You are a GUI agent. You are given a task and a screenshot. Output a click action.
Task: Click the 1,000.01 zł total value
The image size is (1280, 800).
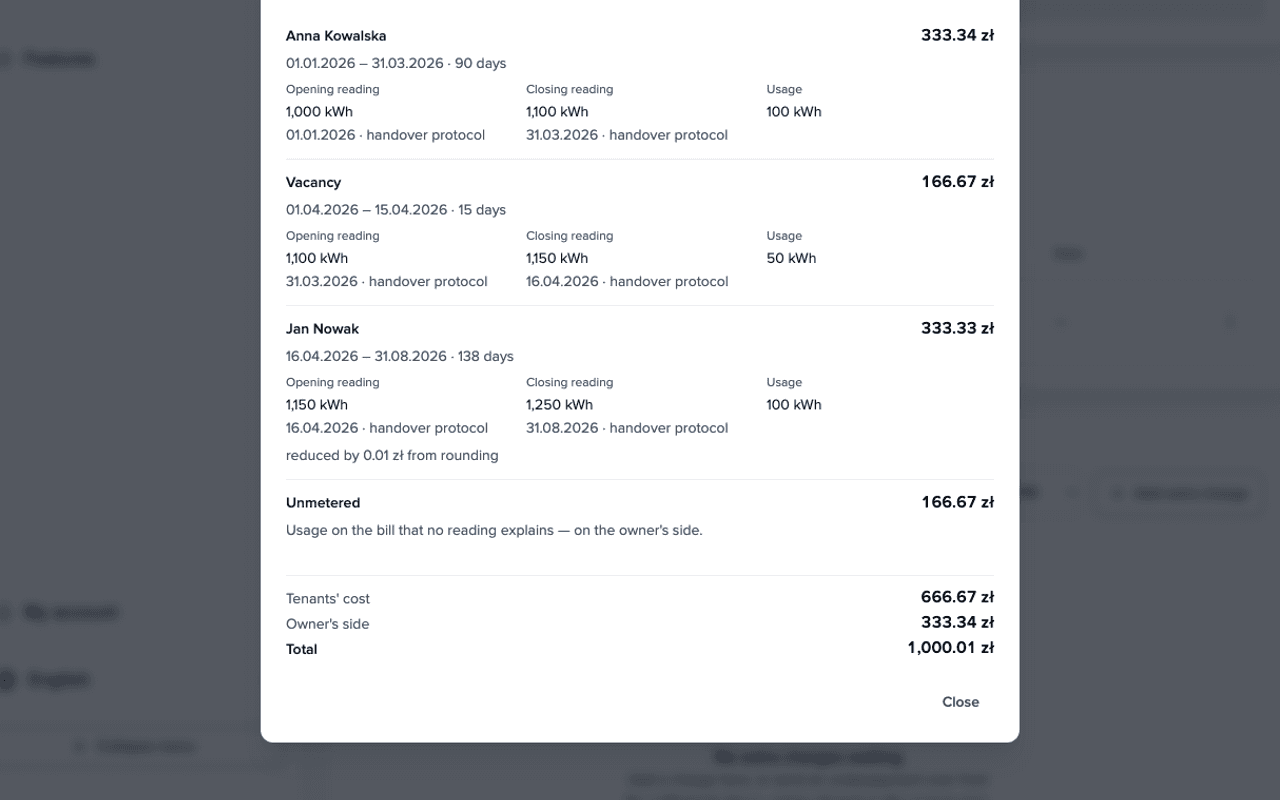(950, 648)
